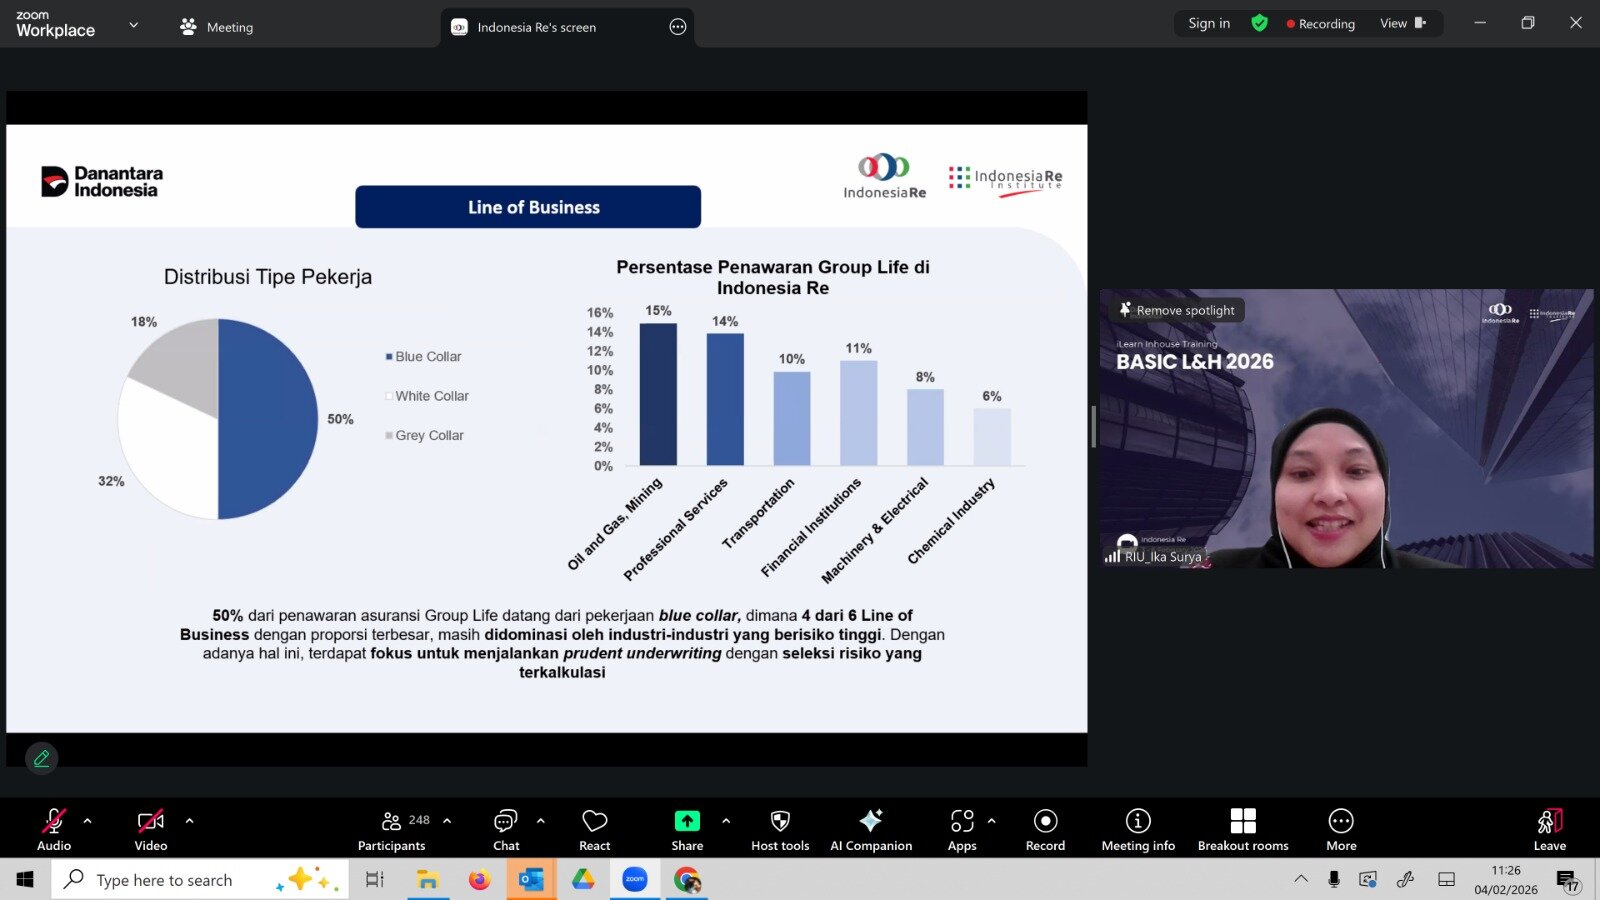
Task: Click Remove spotlight on speaker video
Action: [x=1177, y=310]
